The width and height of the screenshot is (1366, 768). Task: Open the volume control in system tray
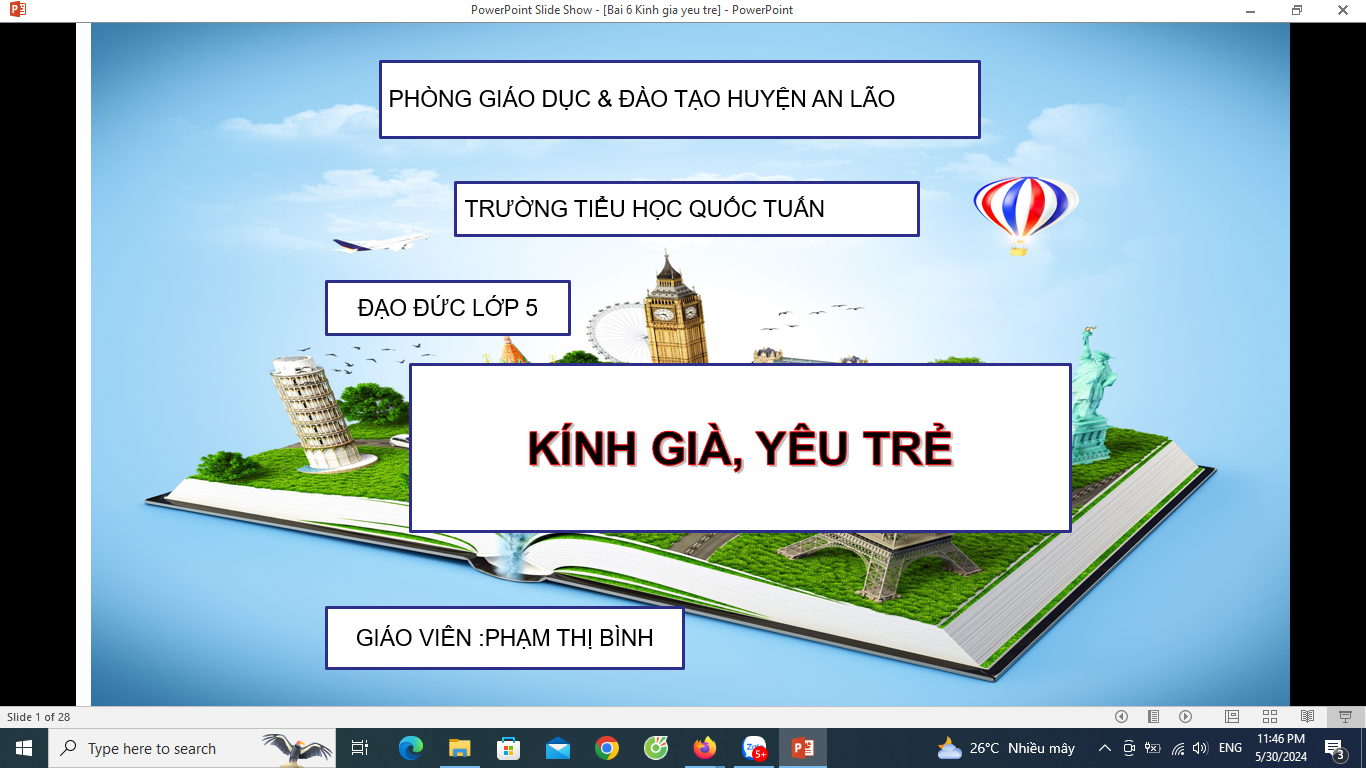[x=1200, y=748]
